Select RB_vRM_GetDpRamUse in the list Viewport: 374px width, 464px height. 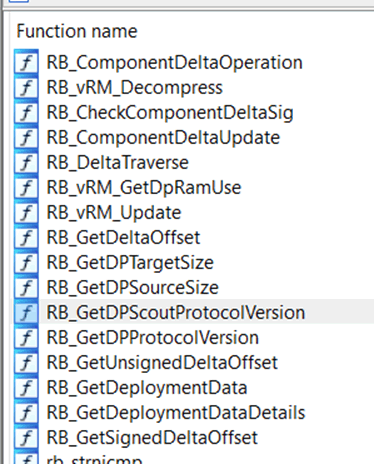[144, 188]
